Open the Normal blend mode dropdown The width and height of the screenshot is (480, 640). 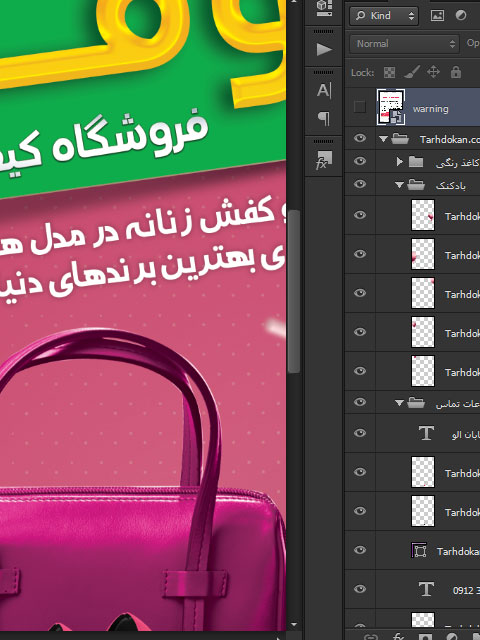pyautogui.click(x=404, y=44)
